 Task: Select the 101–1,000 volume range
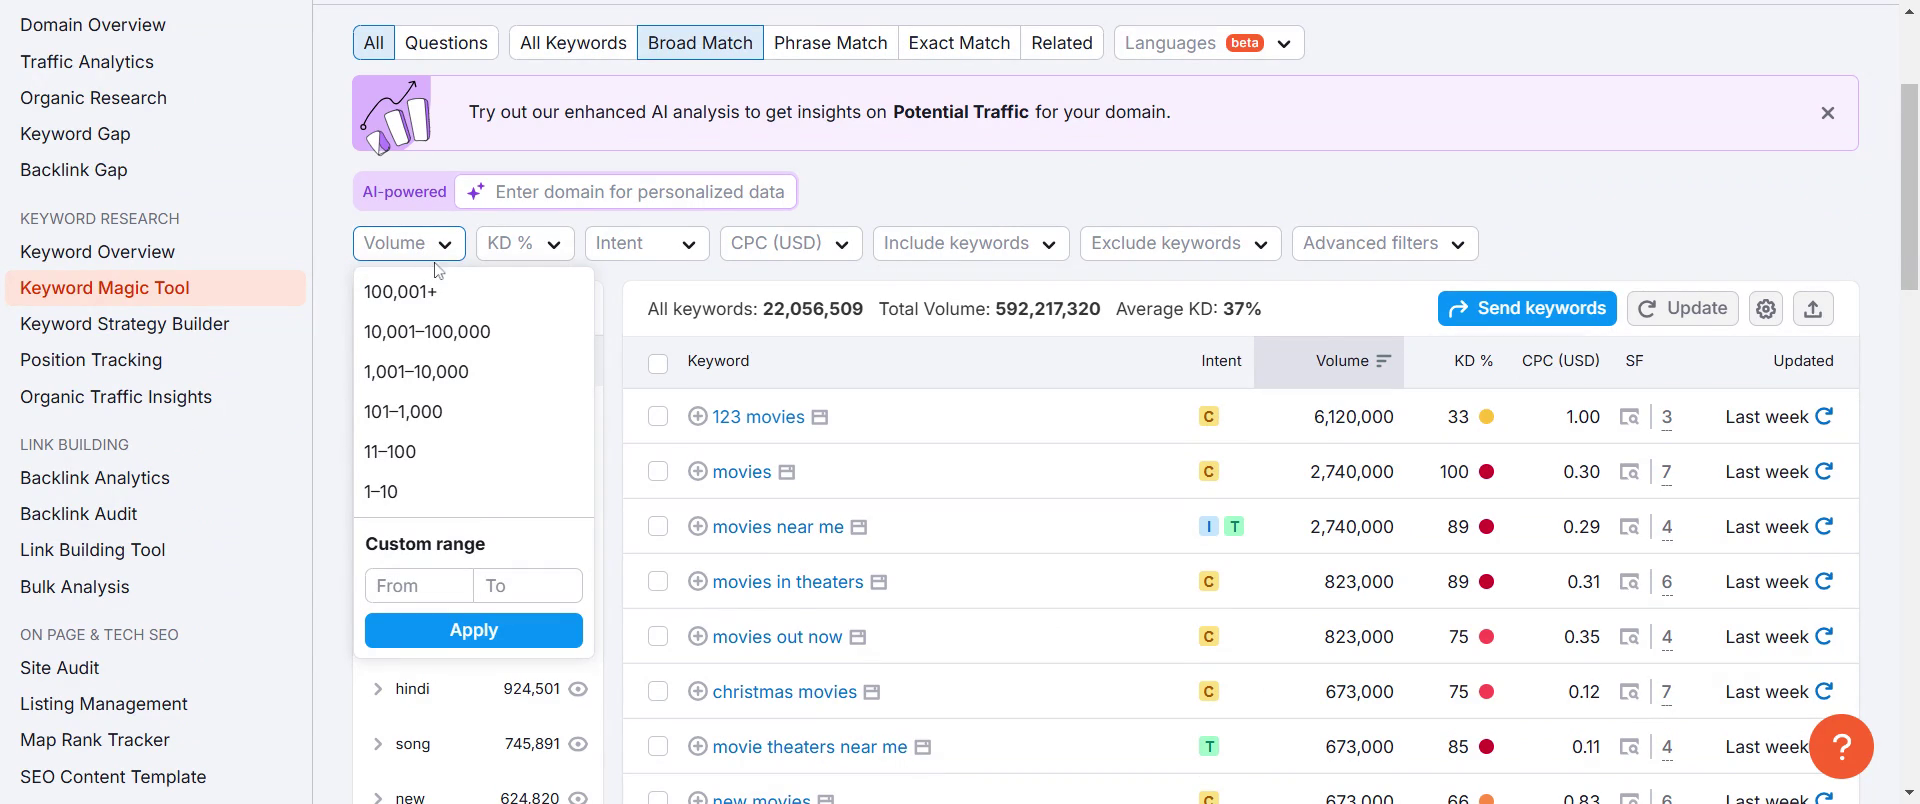473,412
